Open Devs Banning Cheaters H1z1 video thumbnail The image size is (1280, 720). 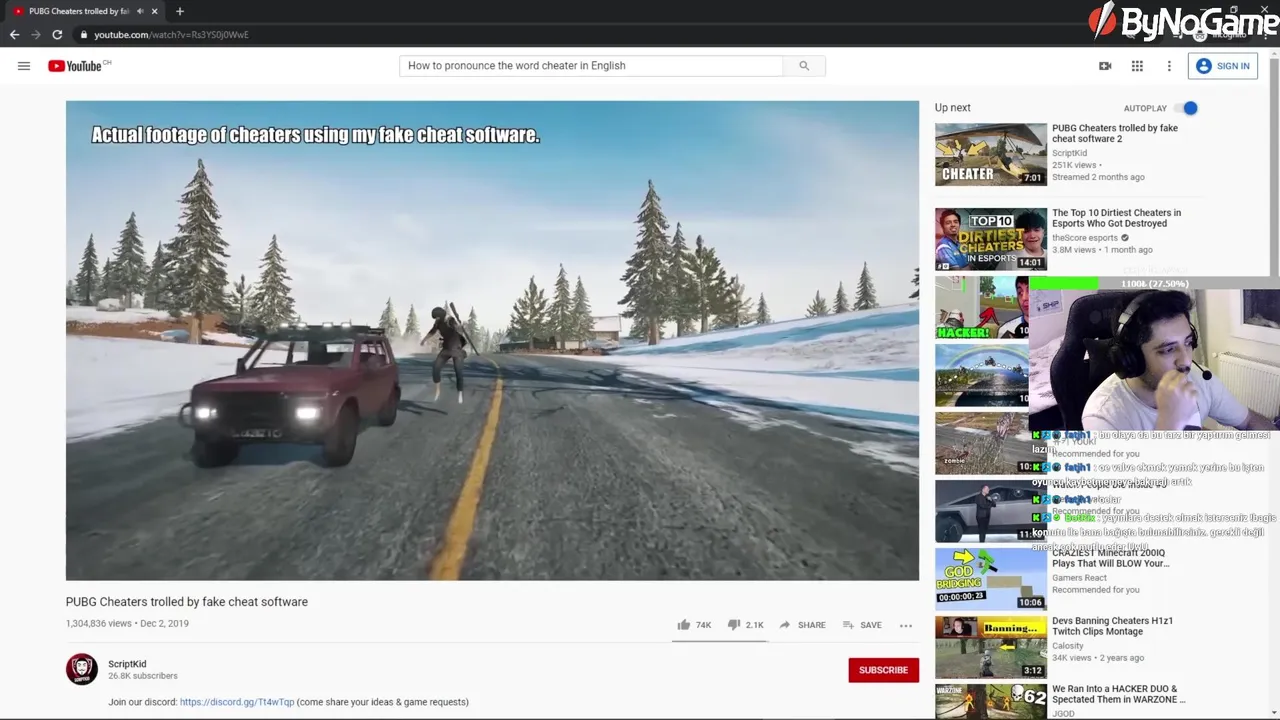[x=991, y=647]
